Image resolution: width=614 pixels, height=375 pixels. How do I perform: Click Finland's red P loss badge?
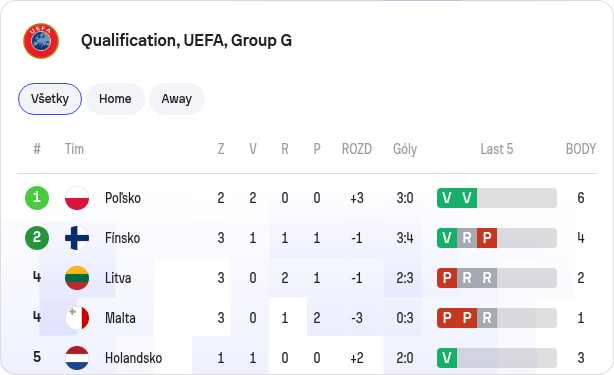pyautogui.click(x=487, y=238)
